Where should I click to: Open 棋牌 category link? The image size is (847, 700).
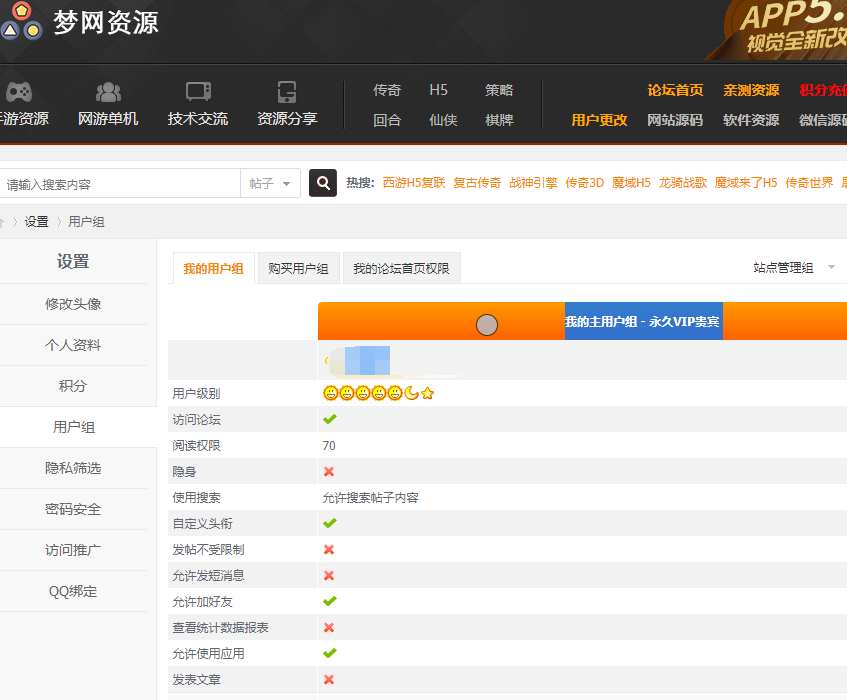(x=499, y=120)
